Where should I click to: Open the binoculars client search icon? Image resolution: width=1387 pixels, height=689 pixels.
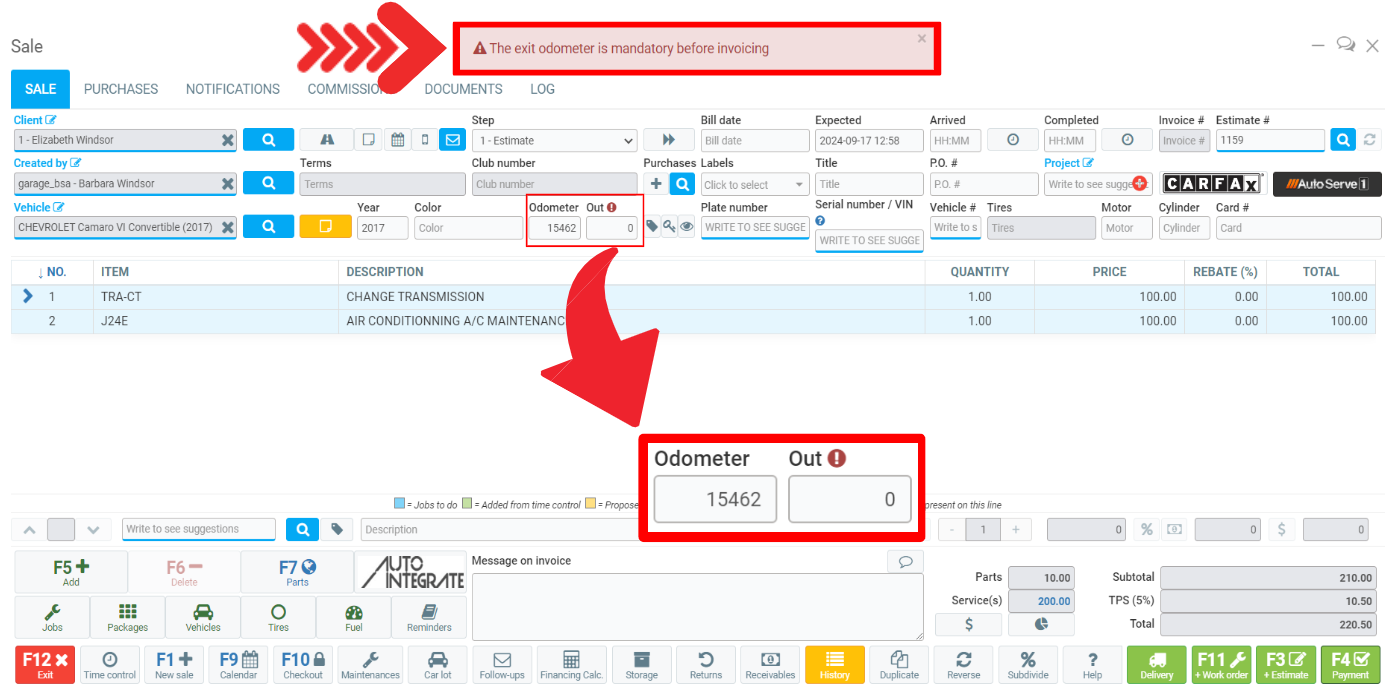coord(327,140)
